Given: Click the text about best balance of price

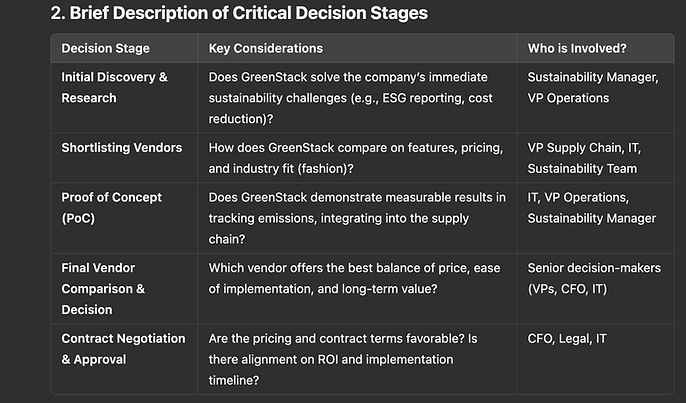Looking at the screenshot, I should click(x=354, y=278).
